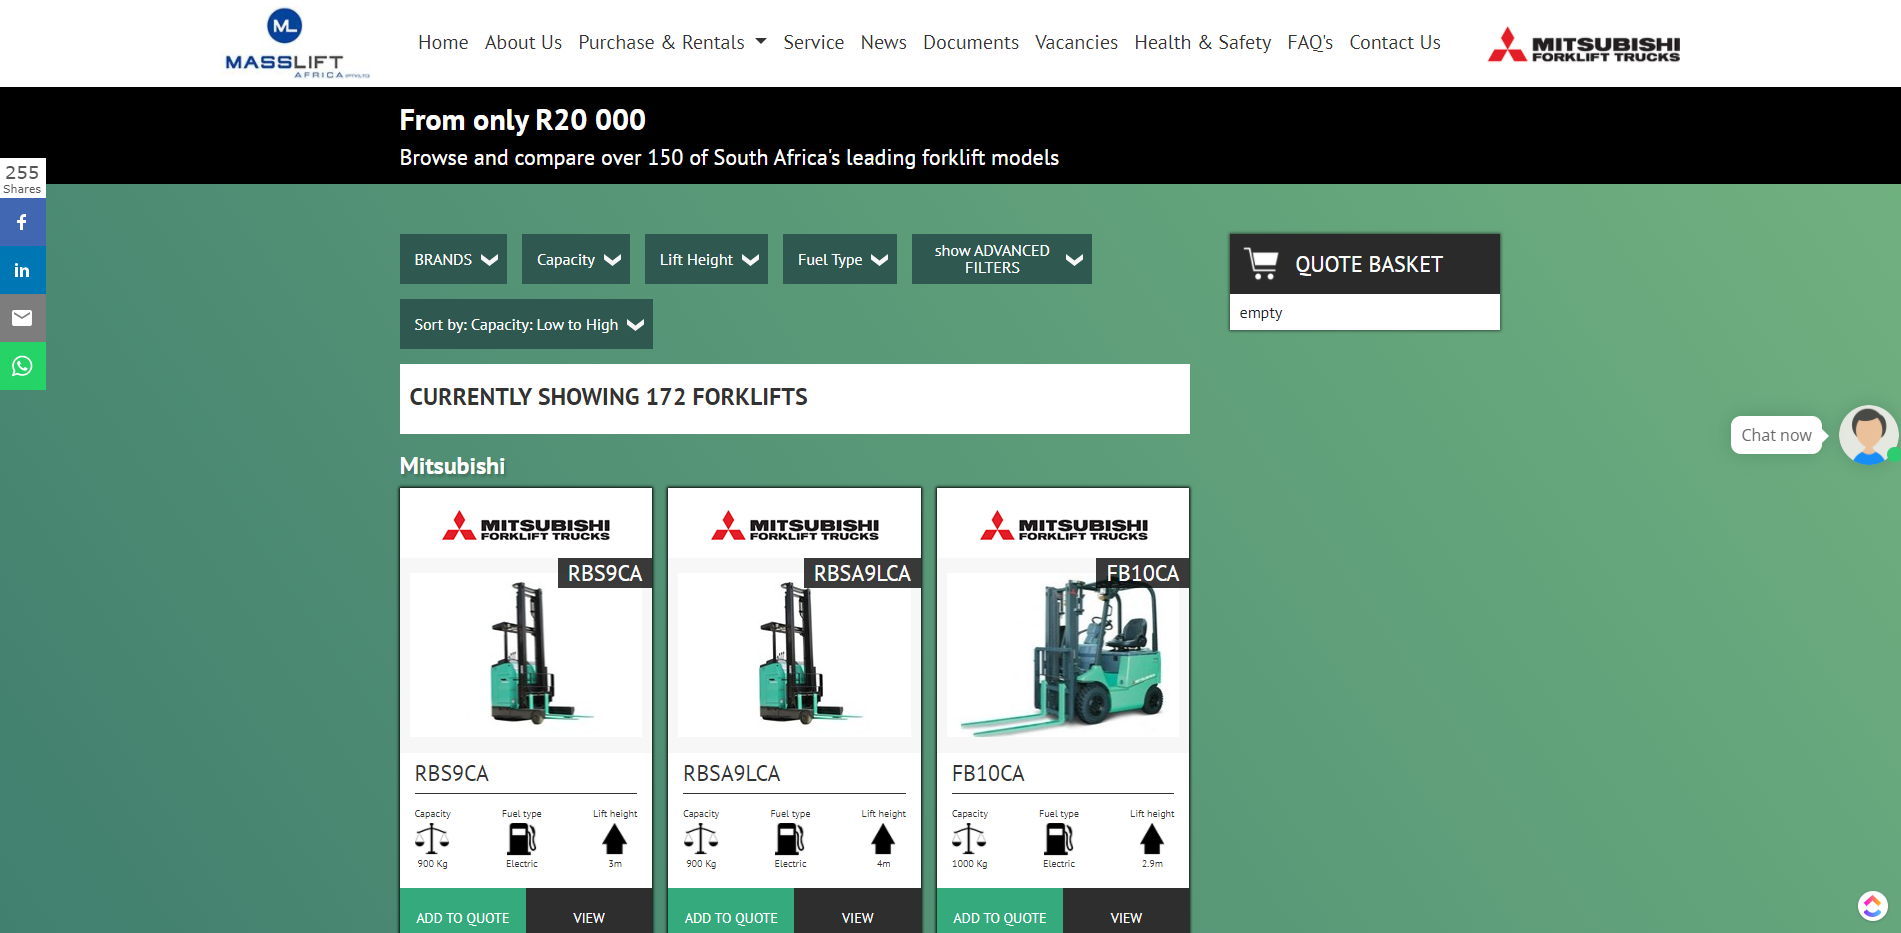Add the RBSA9LCA forklift to quote
Screen dimensions: 1901x933
[x=731, y=911]
